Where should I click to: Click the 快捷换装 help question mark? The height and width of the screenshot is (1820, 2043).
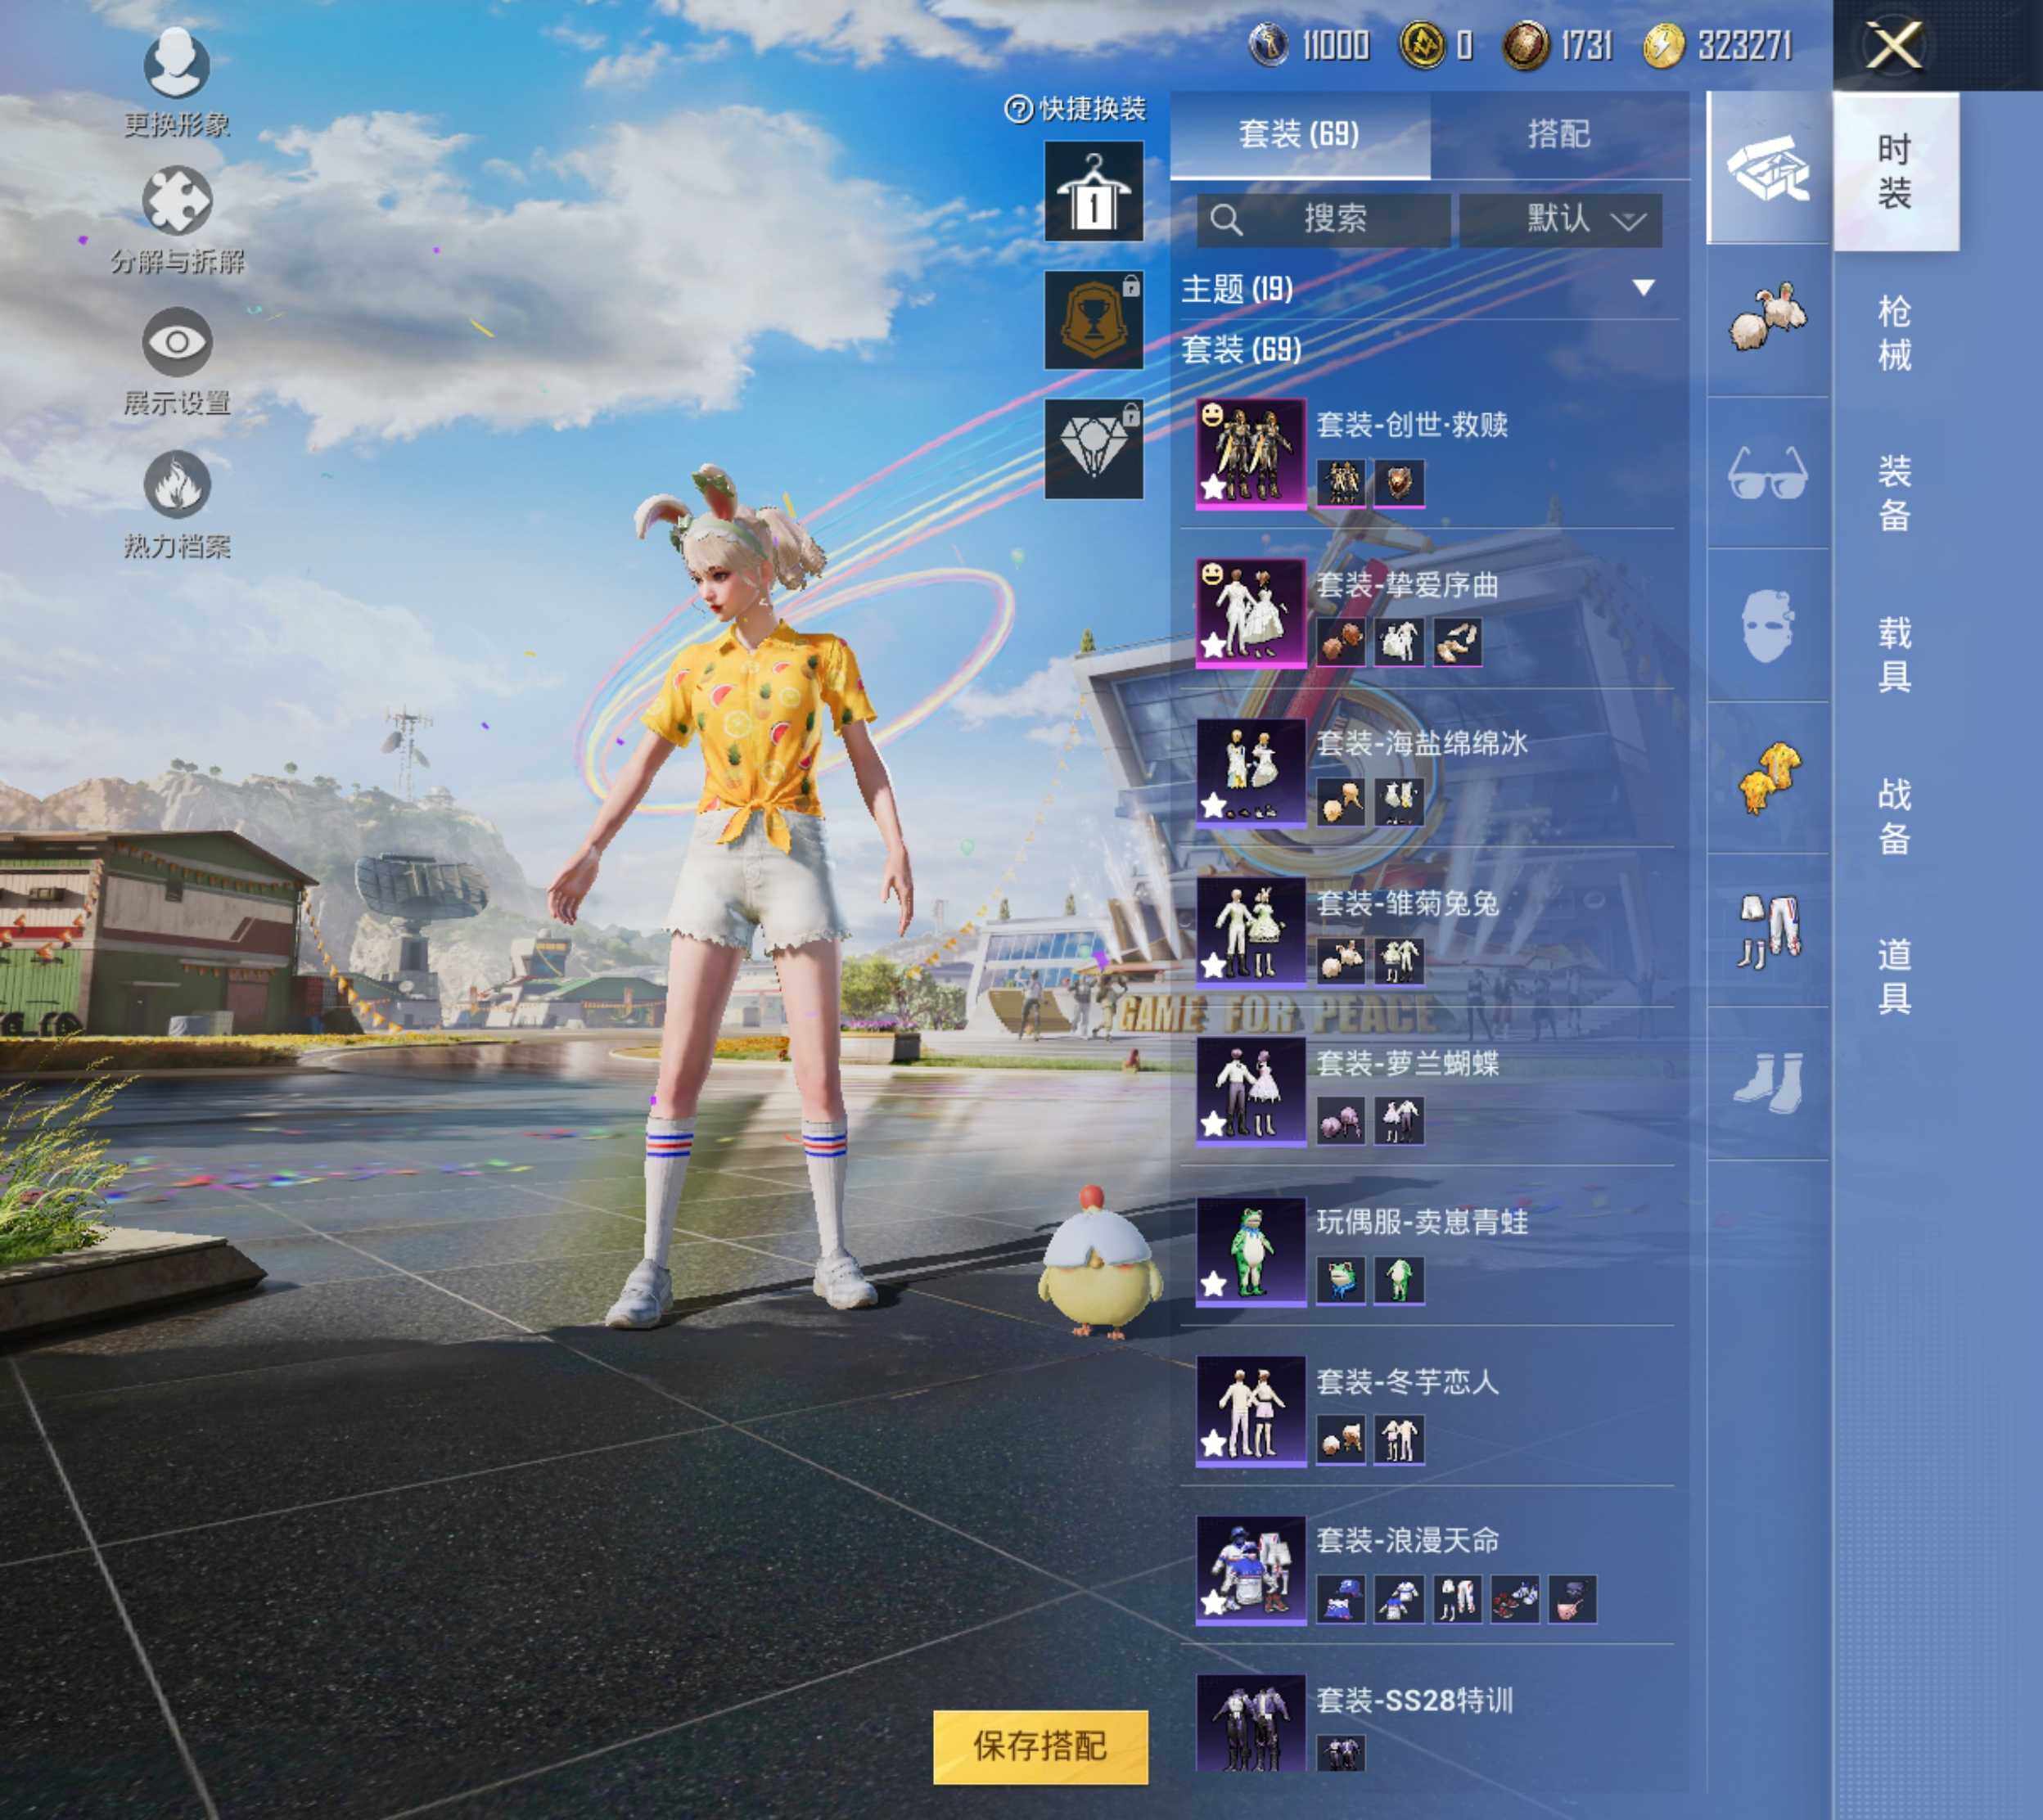1018,109
